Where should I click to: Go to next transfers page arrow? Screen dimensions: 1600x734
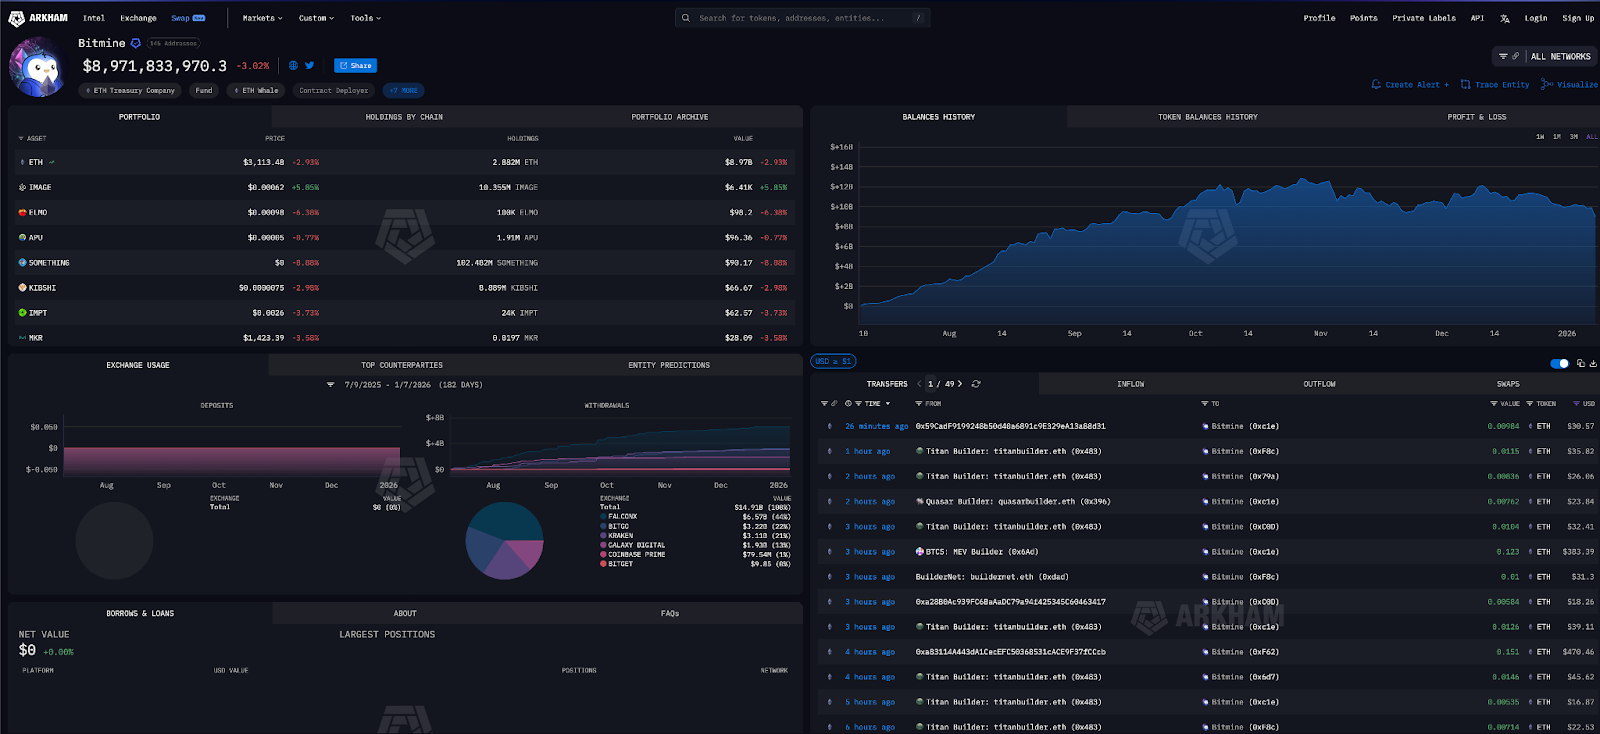(960, 384)
